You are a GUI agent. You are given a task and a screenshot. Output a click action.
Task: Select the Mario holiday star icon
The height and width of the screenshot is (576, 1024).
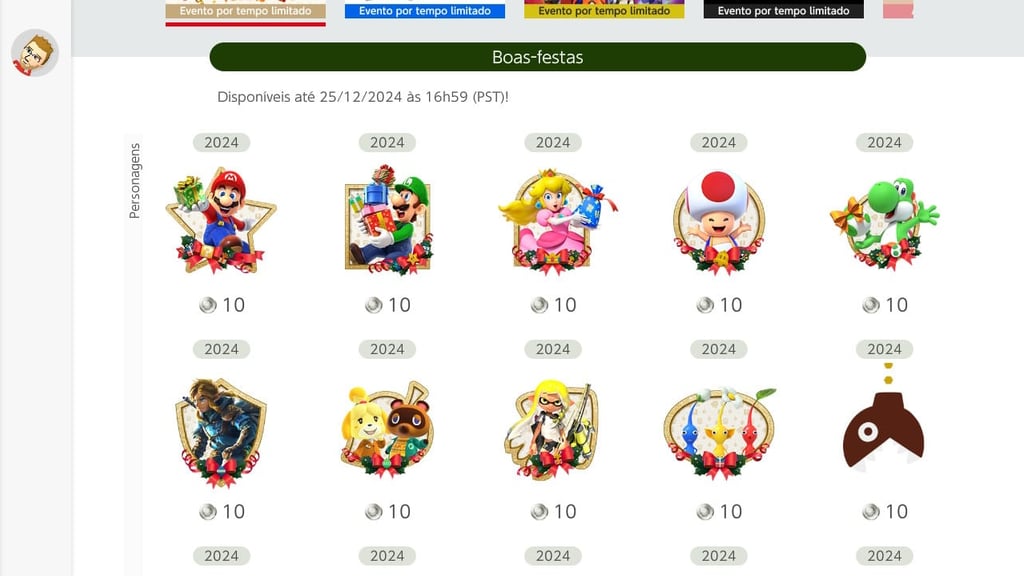(x=221, y=221)
